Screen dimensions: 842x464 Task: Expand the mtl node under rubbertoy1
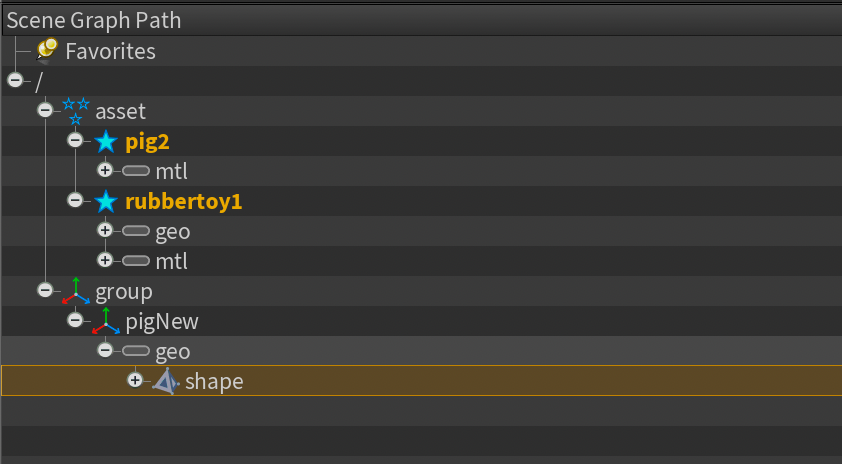105,260
